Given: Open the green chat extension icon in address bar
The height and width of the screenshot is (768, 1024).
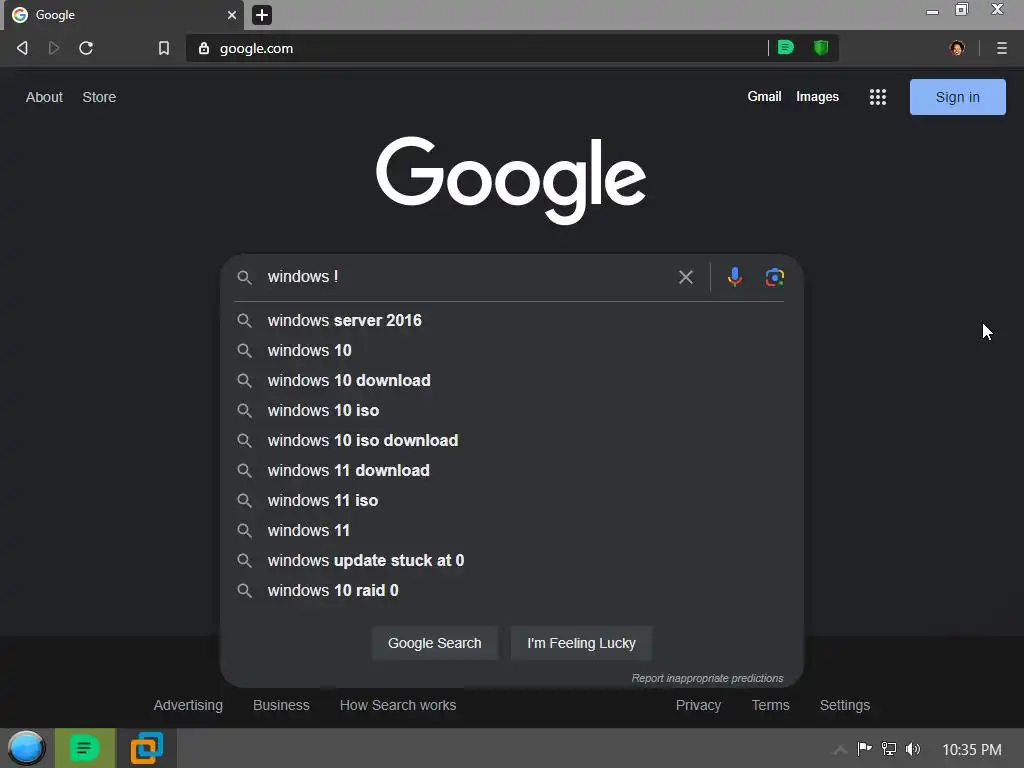Looking at the screenshot, I should click(x=786, y=48).
